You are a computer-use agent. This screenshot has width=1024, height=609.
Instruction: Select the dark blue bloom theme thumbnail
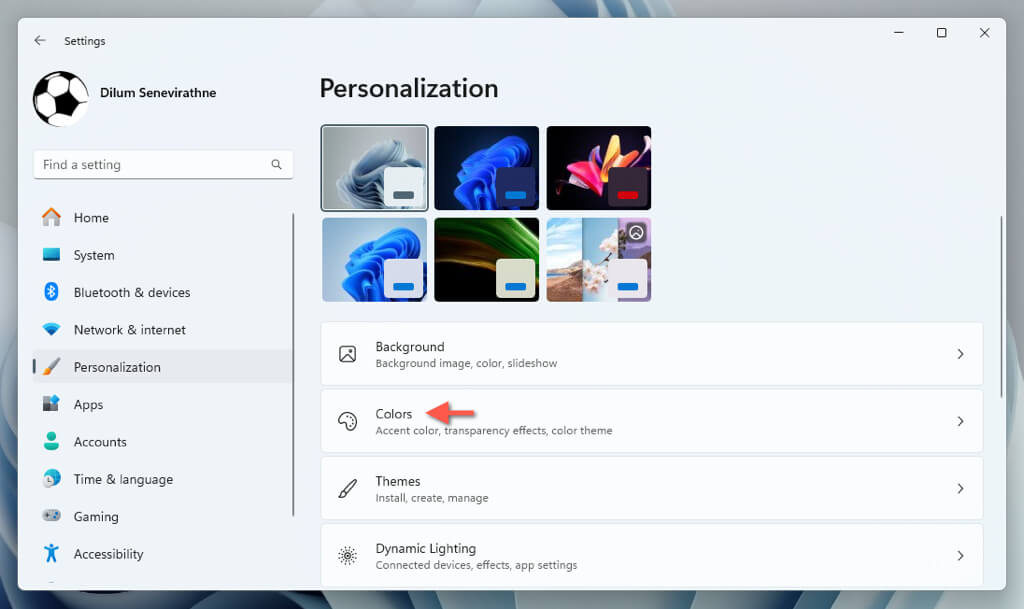tap(487, 168)
